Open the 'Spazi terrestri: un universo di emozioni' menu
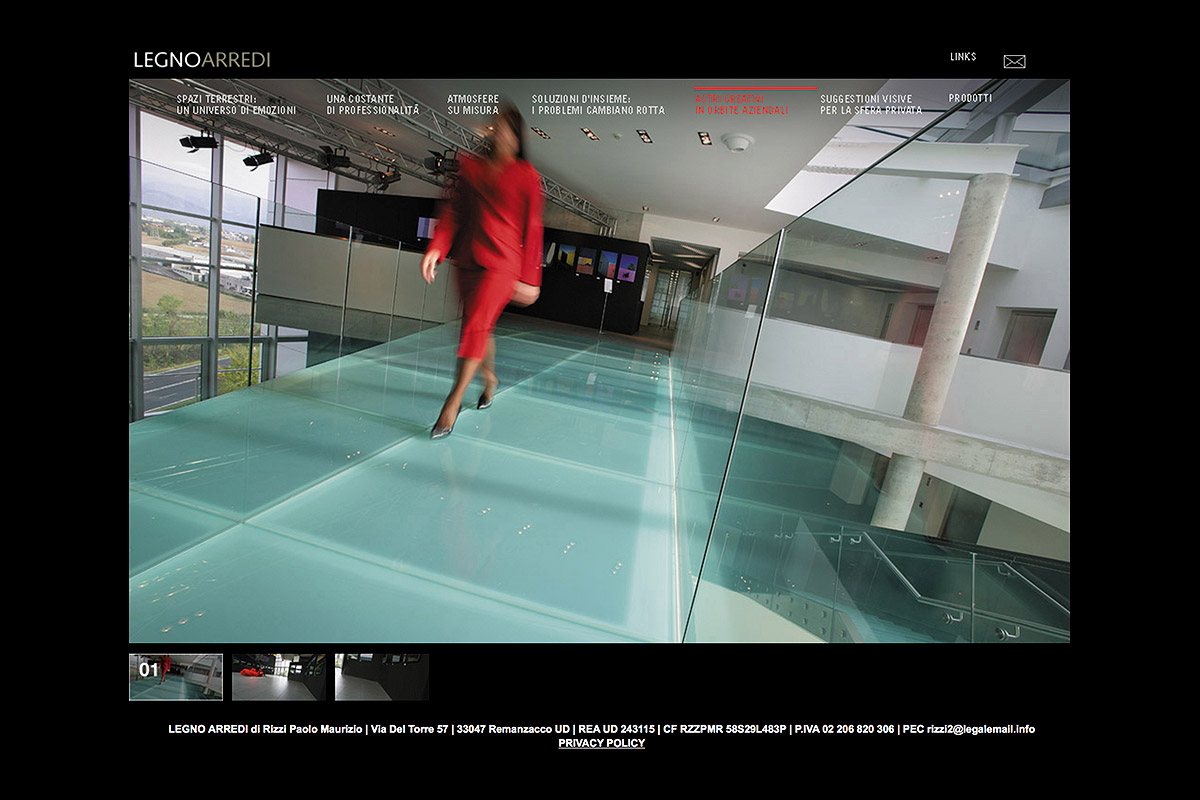 236,104
